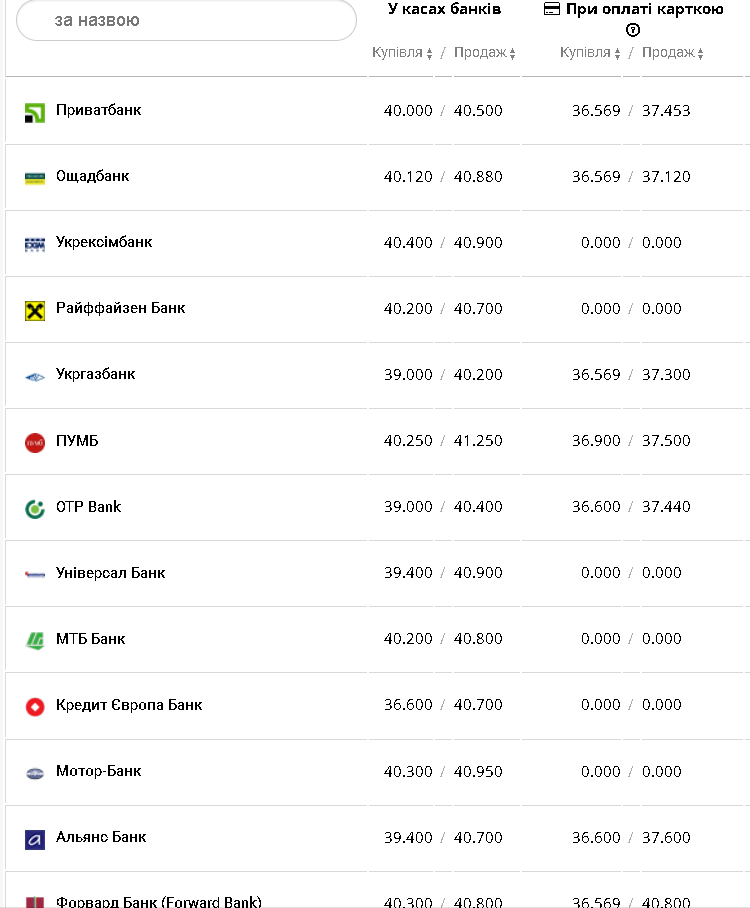The height and width of the screenshot is (908, 750).
Task: Open the Мотор-Банк link
Action: tap(98, 771)
